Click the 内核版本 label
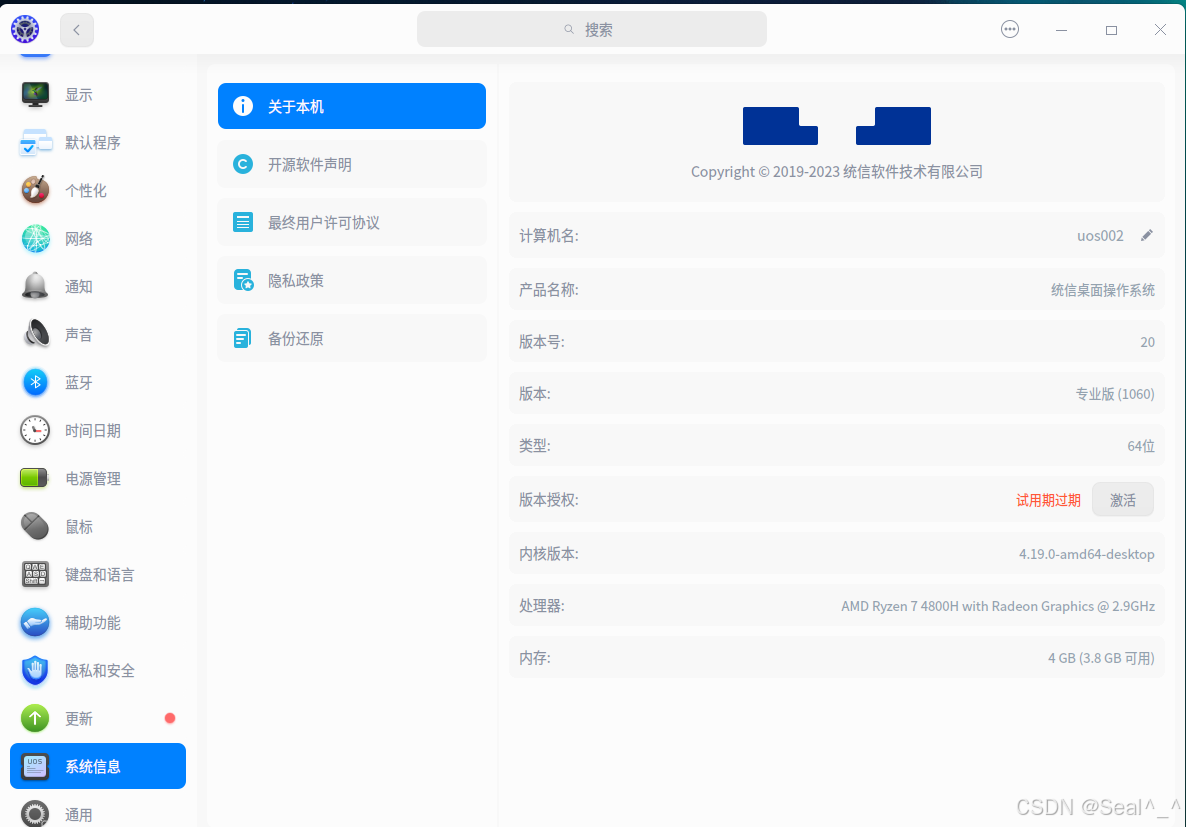Image resolution: width=1186 pixels, height=827 pixels. [x=548, y=554]
